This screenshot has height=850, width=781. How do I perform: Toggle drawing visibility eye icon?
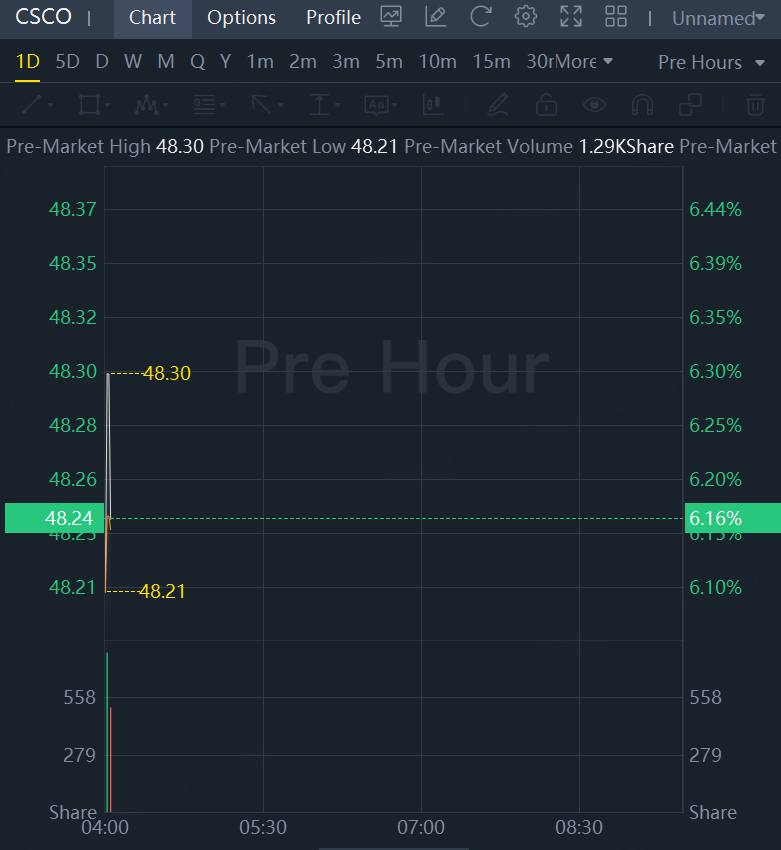point(595,104)
